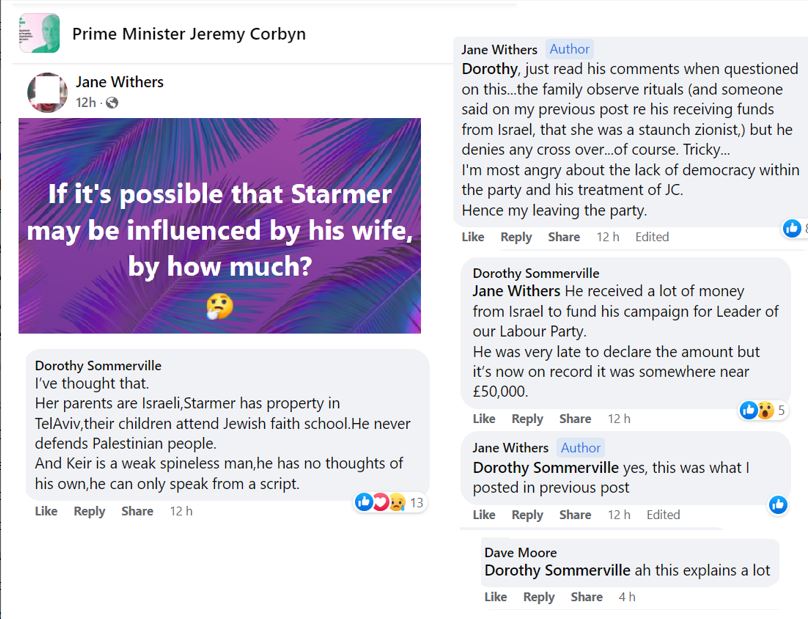Share Dorothy's comment about campaign money
808x619 pixels.
point(575,419)
